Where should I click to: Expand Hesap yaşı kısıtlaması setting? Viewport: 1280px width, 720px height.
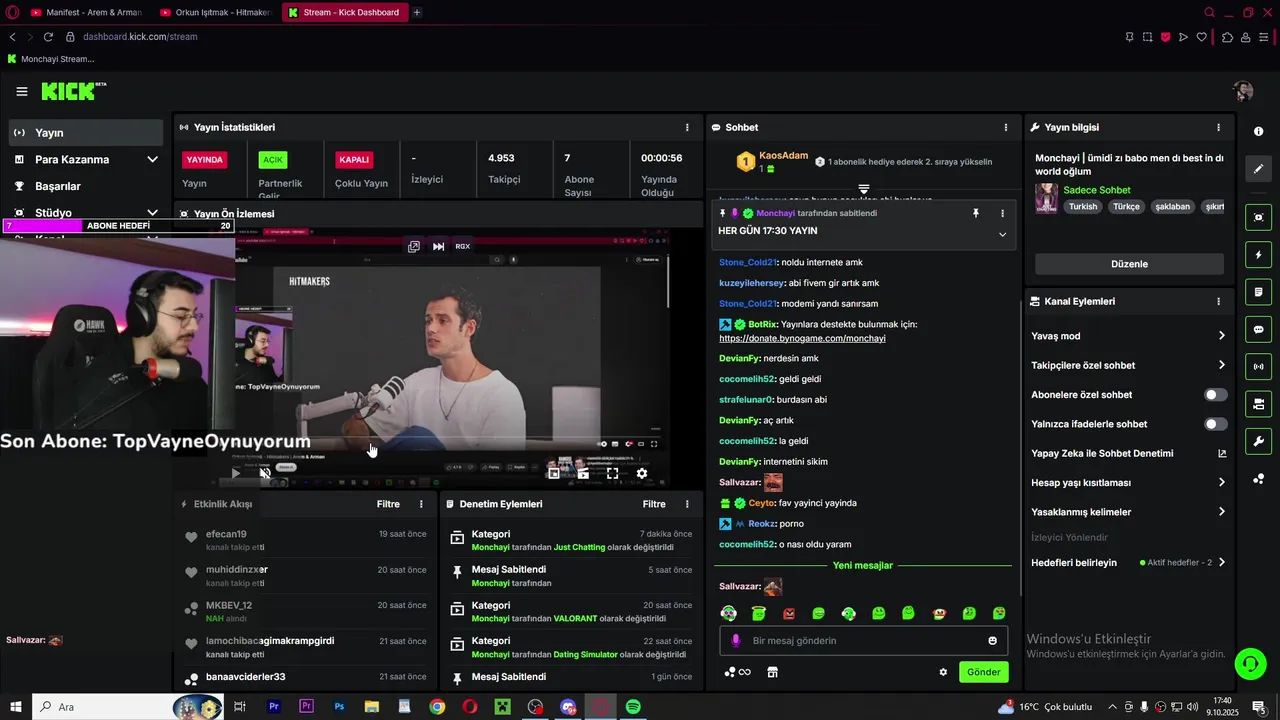1221,482
